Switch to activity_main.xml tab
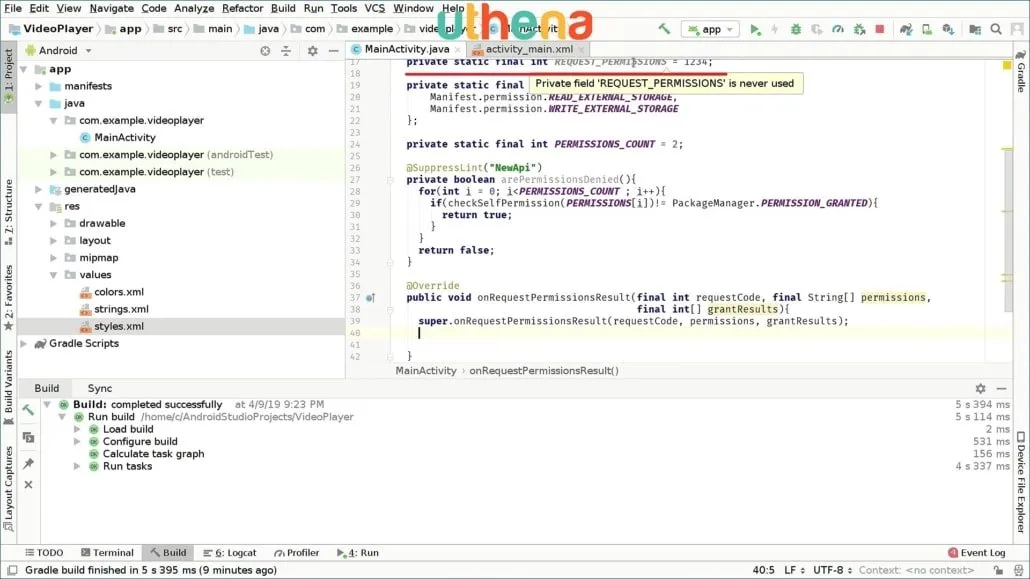Screen dimensions: 1030x579 pos(529,49)
